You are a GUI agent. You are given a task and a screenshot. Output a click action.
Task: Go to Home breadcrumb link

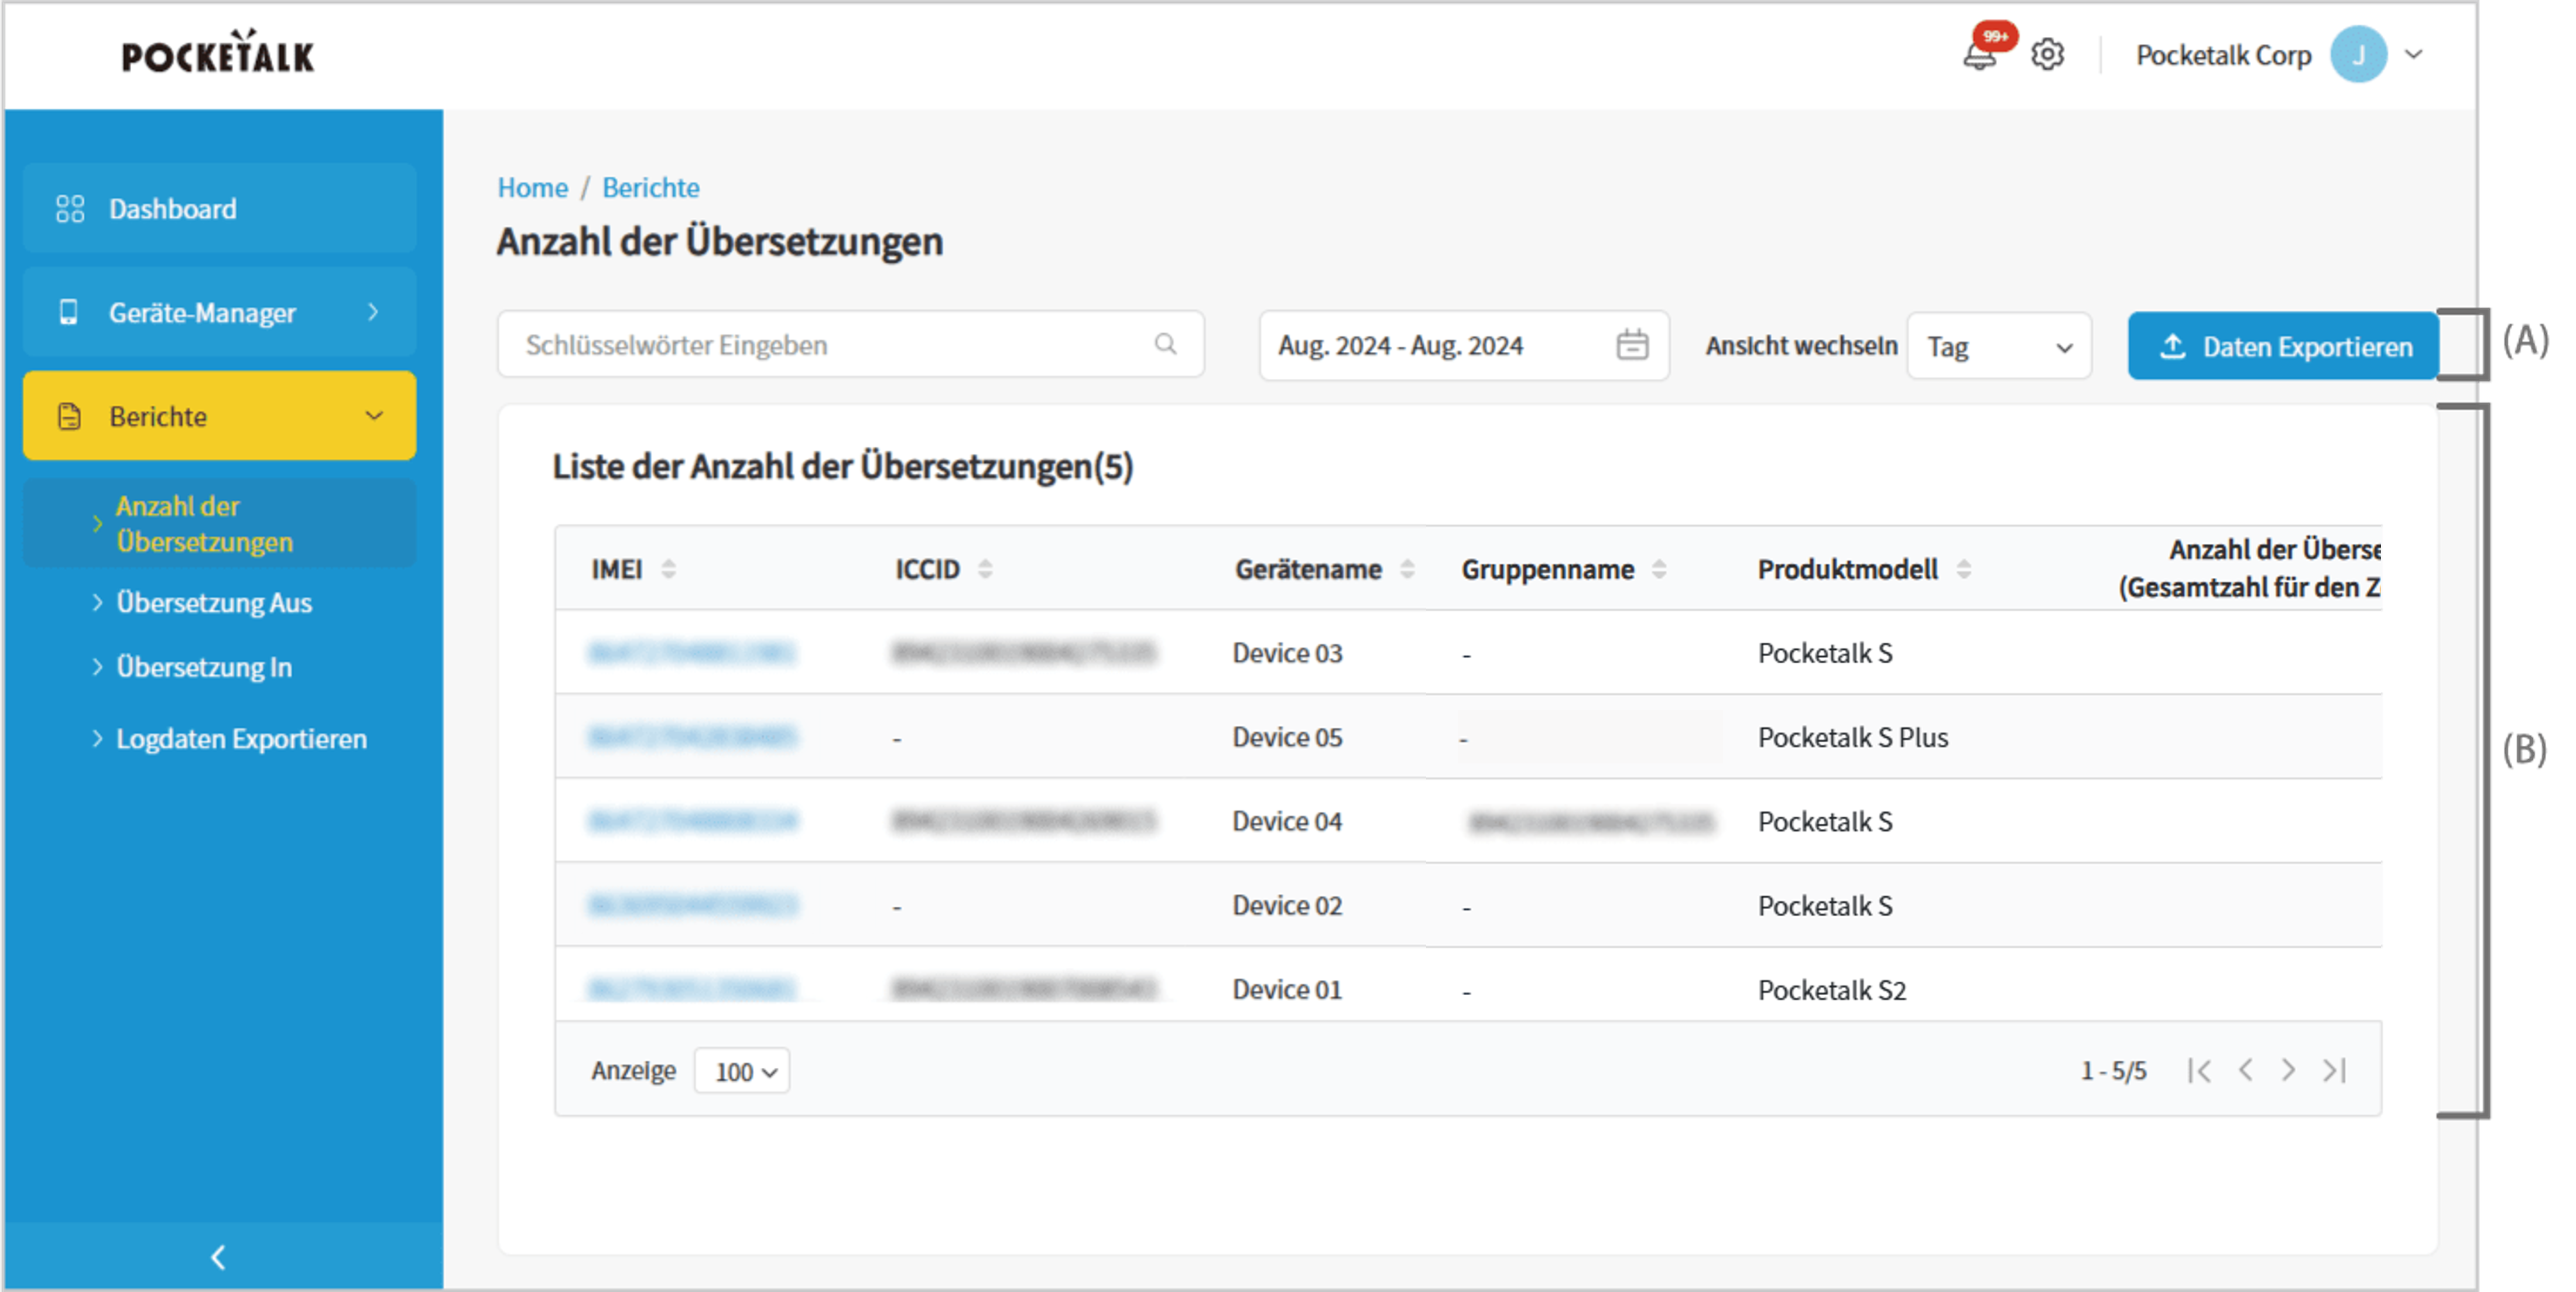[x=533, y=187]
